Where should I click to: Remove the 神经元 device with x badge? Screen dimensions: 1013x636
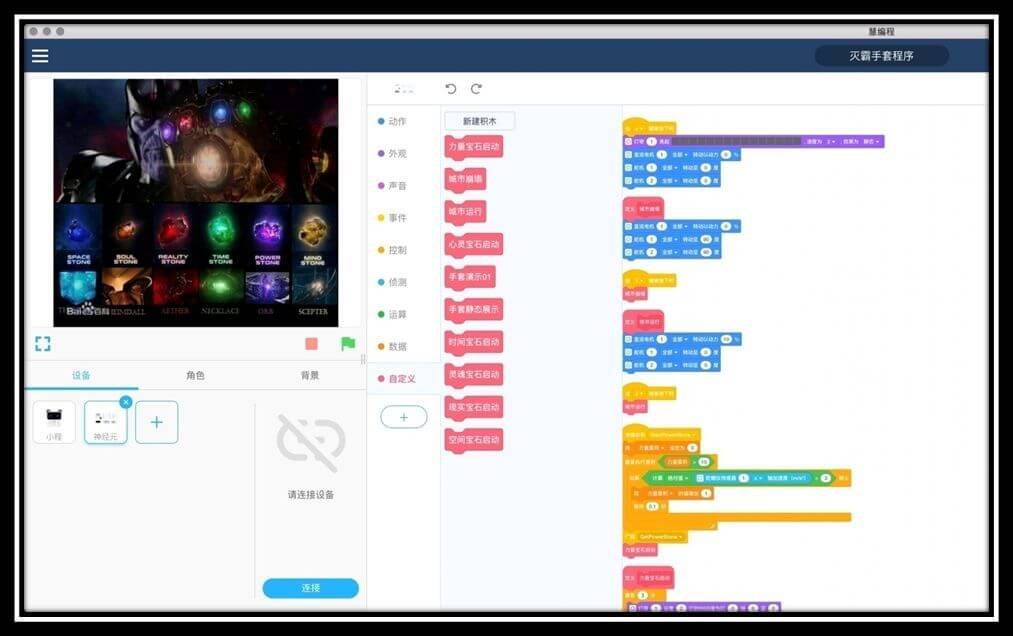click(x=126, y=402)
